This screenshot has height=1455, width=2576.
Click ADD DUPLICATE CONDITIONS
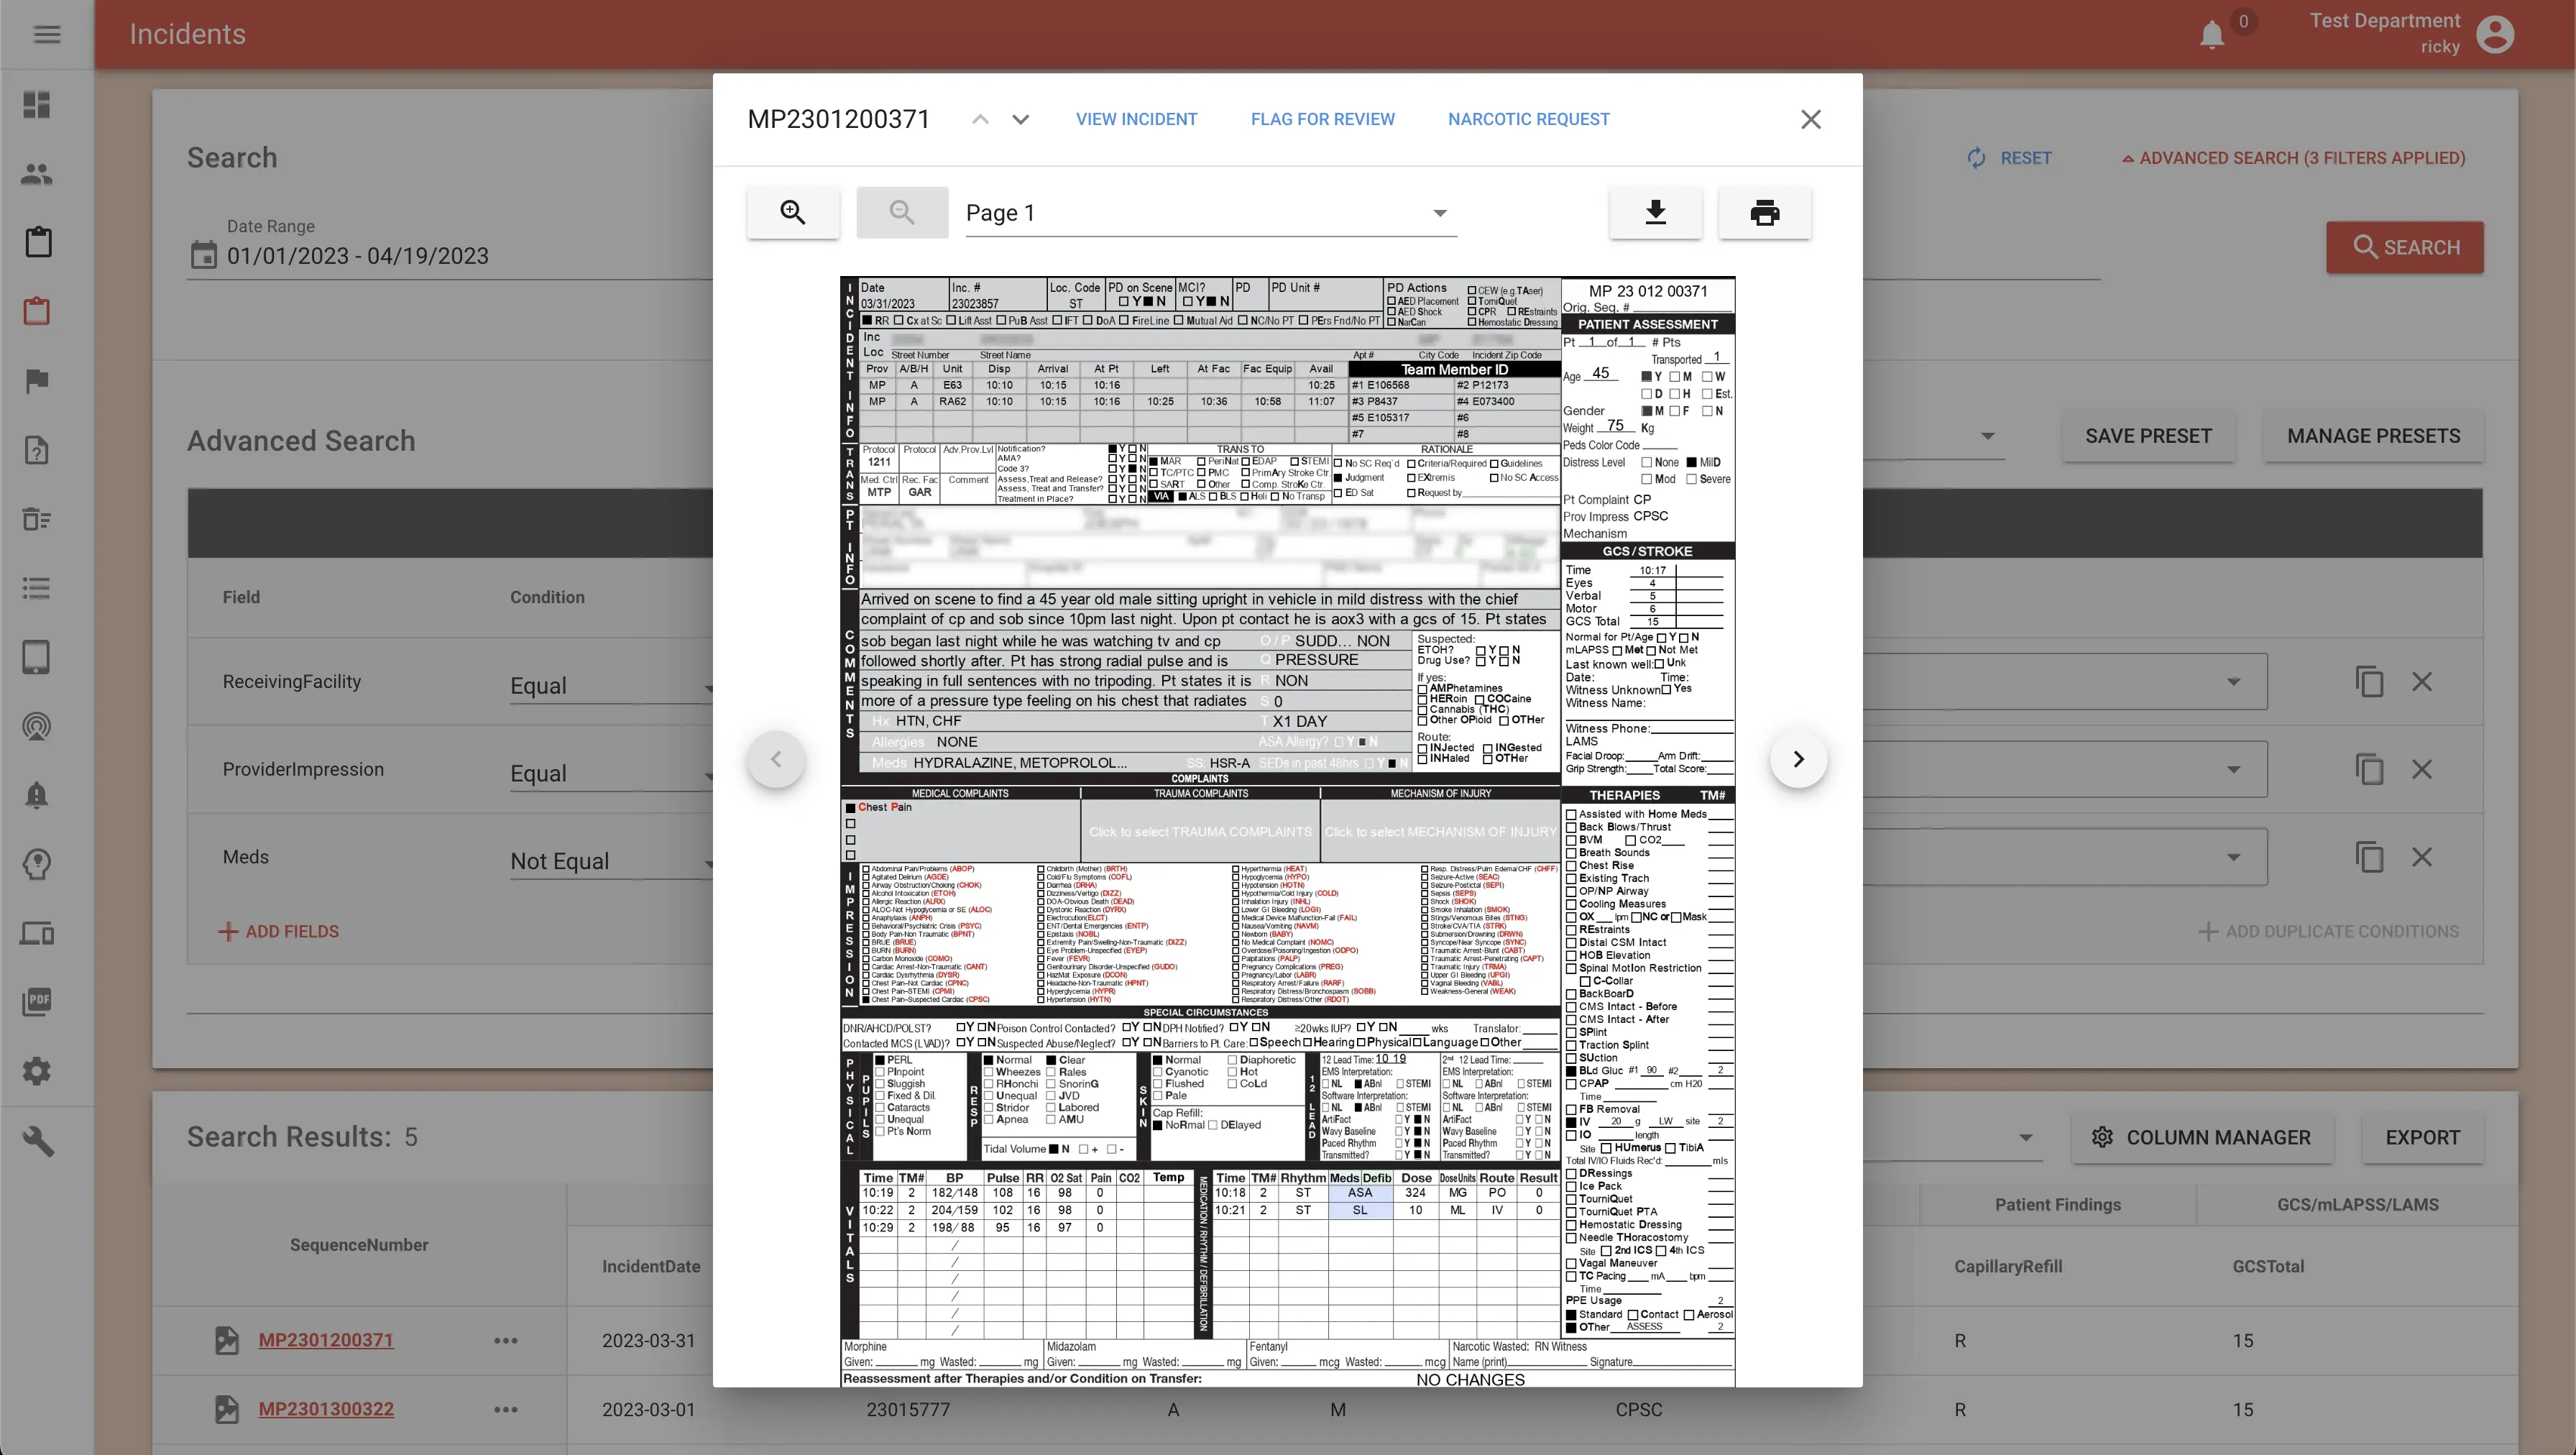pyautogui.click(x=2328, y=931)
